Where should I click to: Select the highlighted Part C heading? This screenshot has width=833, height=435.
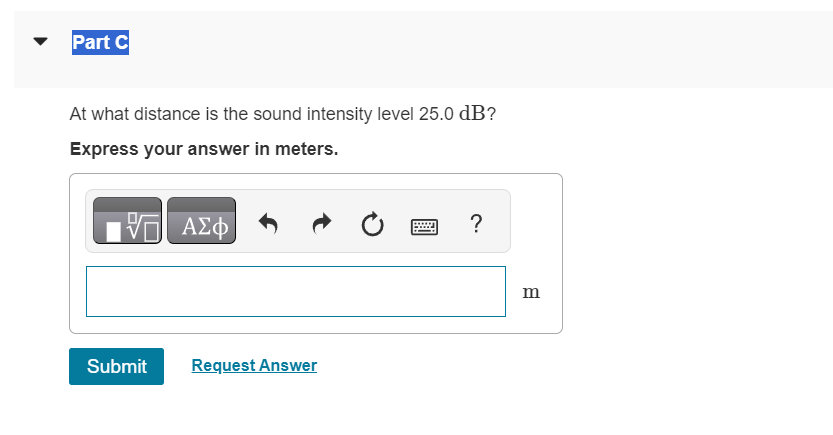point(100,43)
